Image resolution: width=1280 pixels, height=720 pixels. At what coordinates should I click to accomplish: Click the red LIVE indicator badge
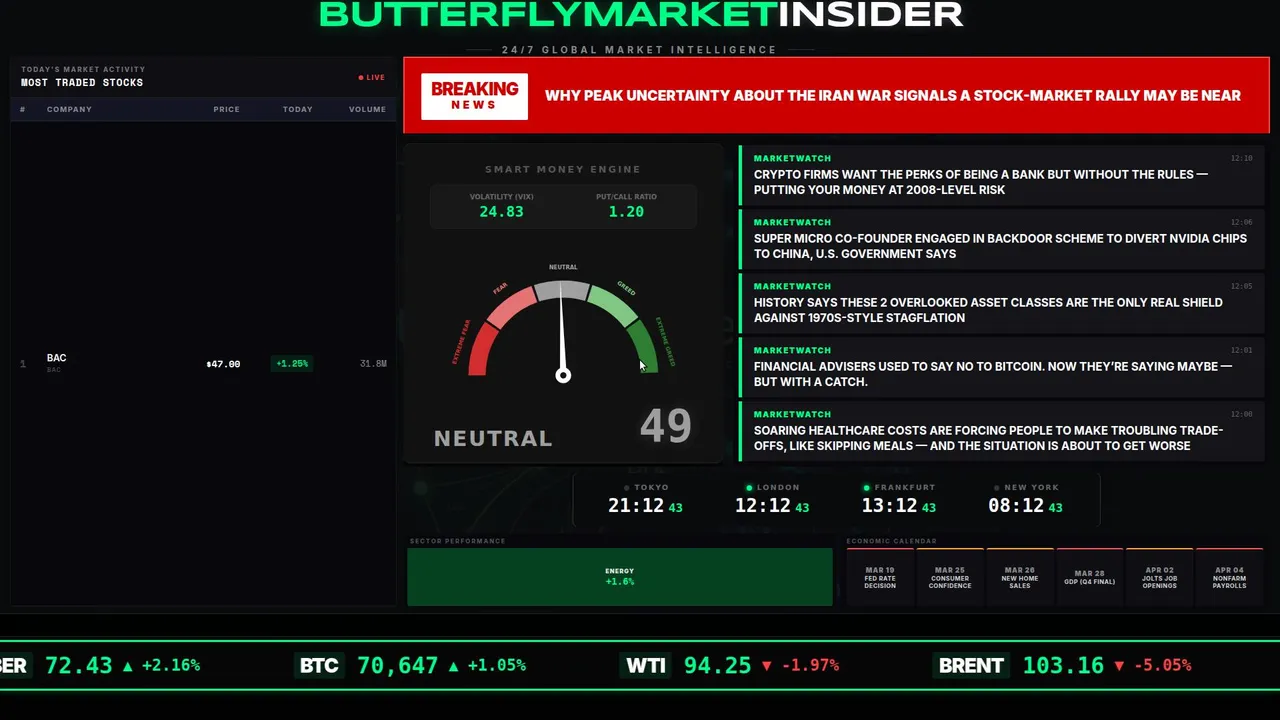(371, 77)
